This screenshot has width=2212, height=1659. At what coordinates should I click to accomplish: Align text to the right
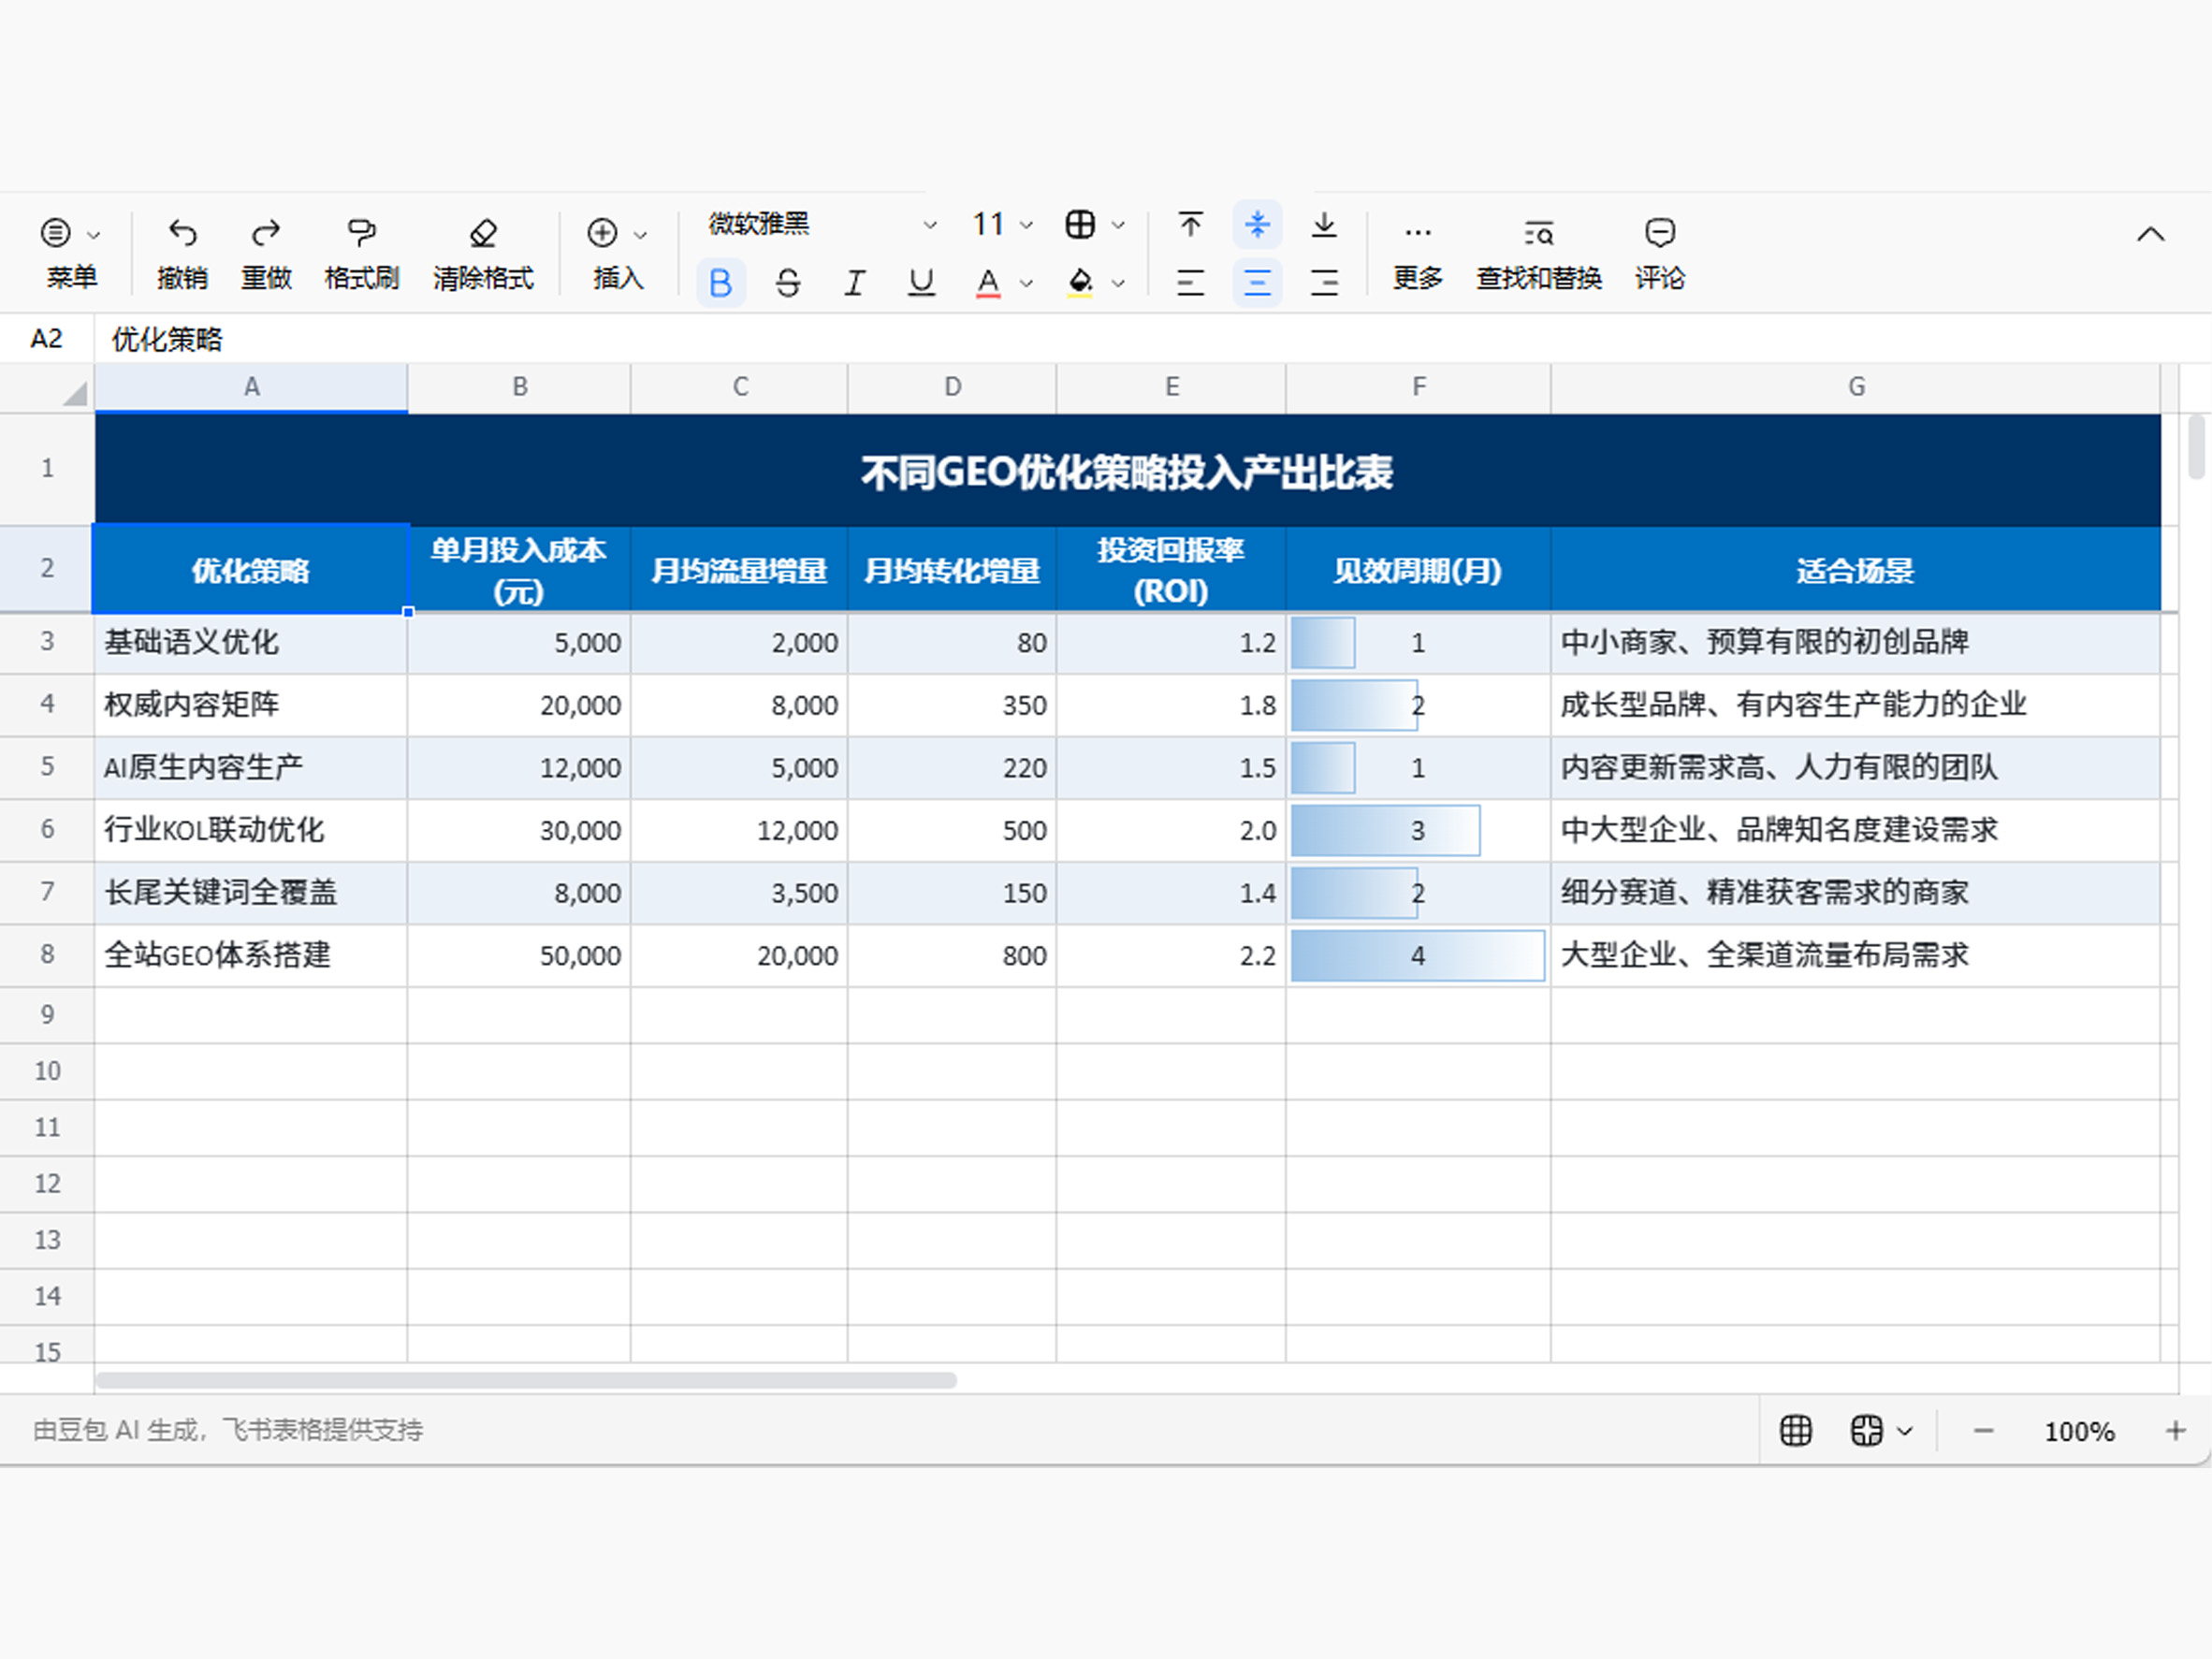(1324, 283)
